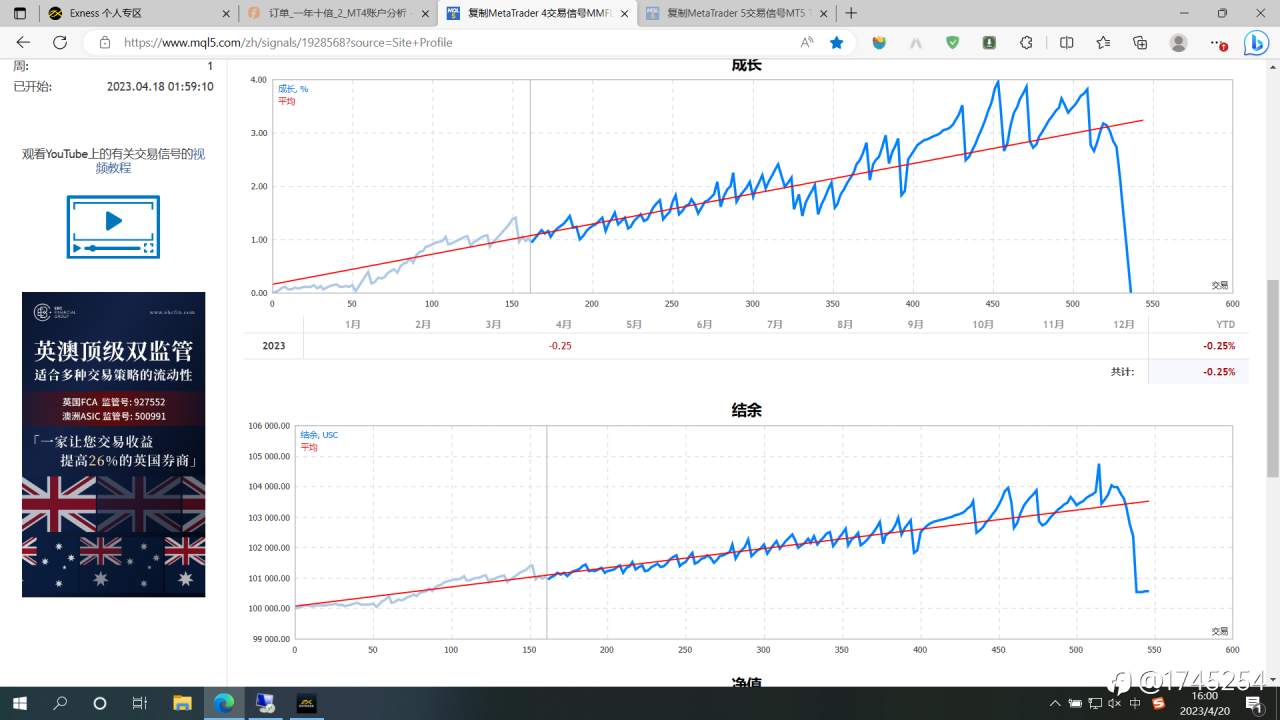1280x720 pixels.
Task: Click the blue favorites star icon
Action: [x=836, y=43]
